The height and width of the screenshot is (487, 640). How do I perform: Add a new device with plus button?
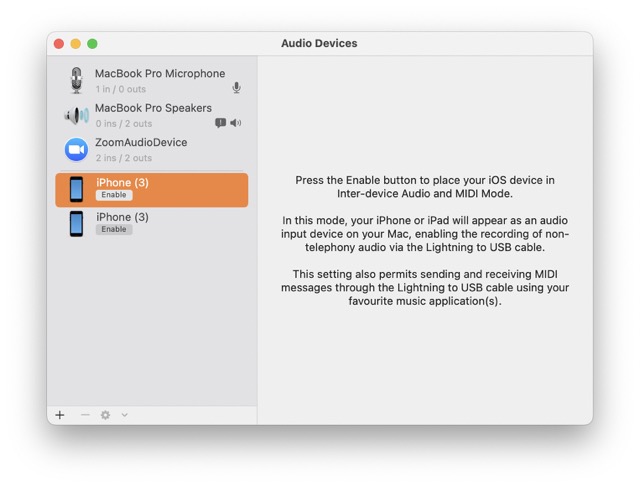coord(60,415)
